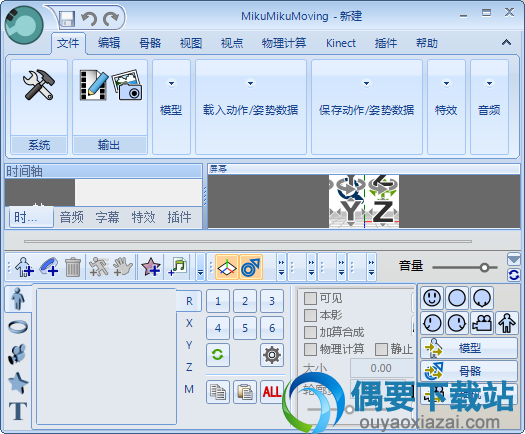Click the green refresh arrows button
The height and width of the screenshot is (434, 525).
[218, 355]
